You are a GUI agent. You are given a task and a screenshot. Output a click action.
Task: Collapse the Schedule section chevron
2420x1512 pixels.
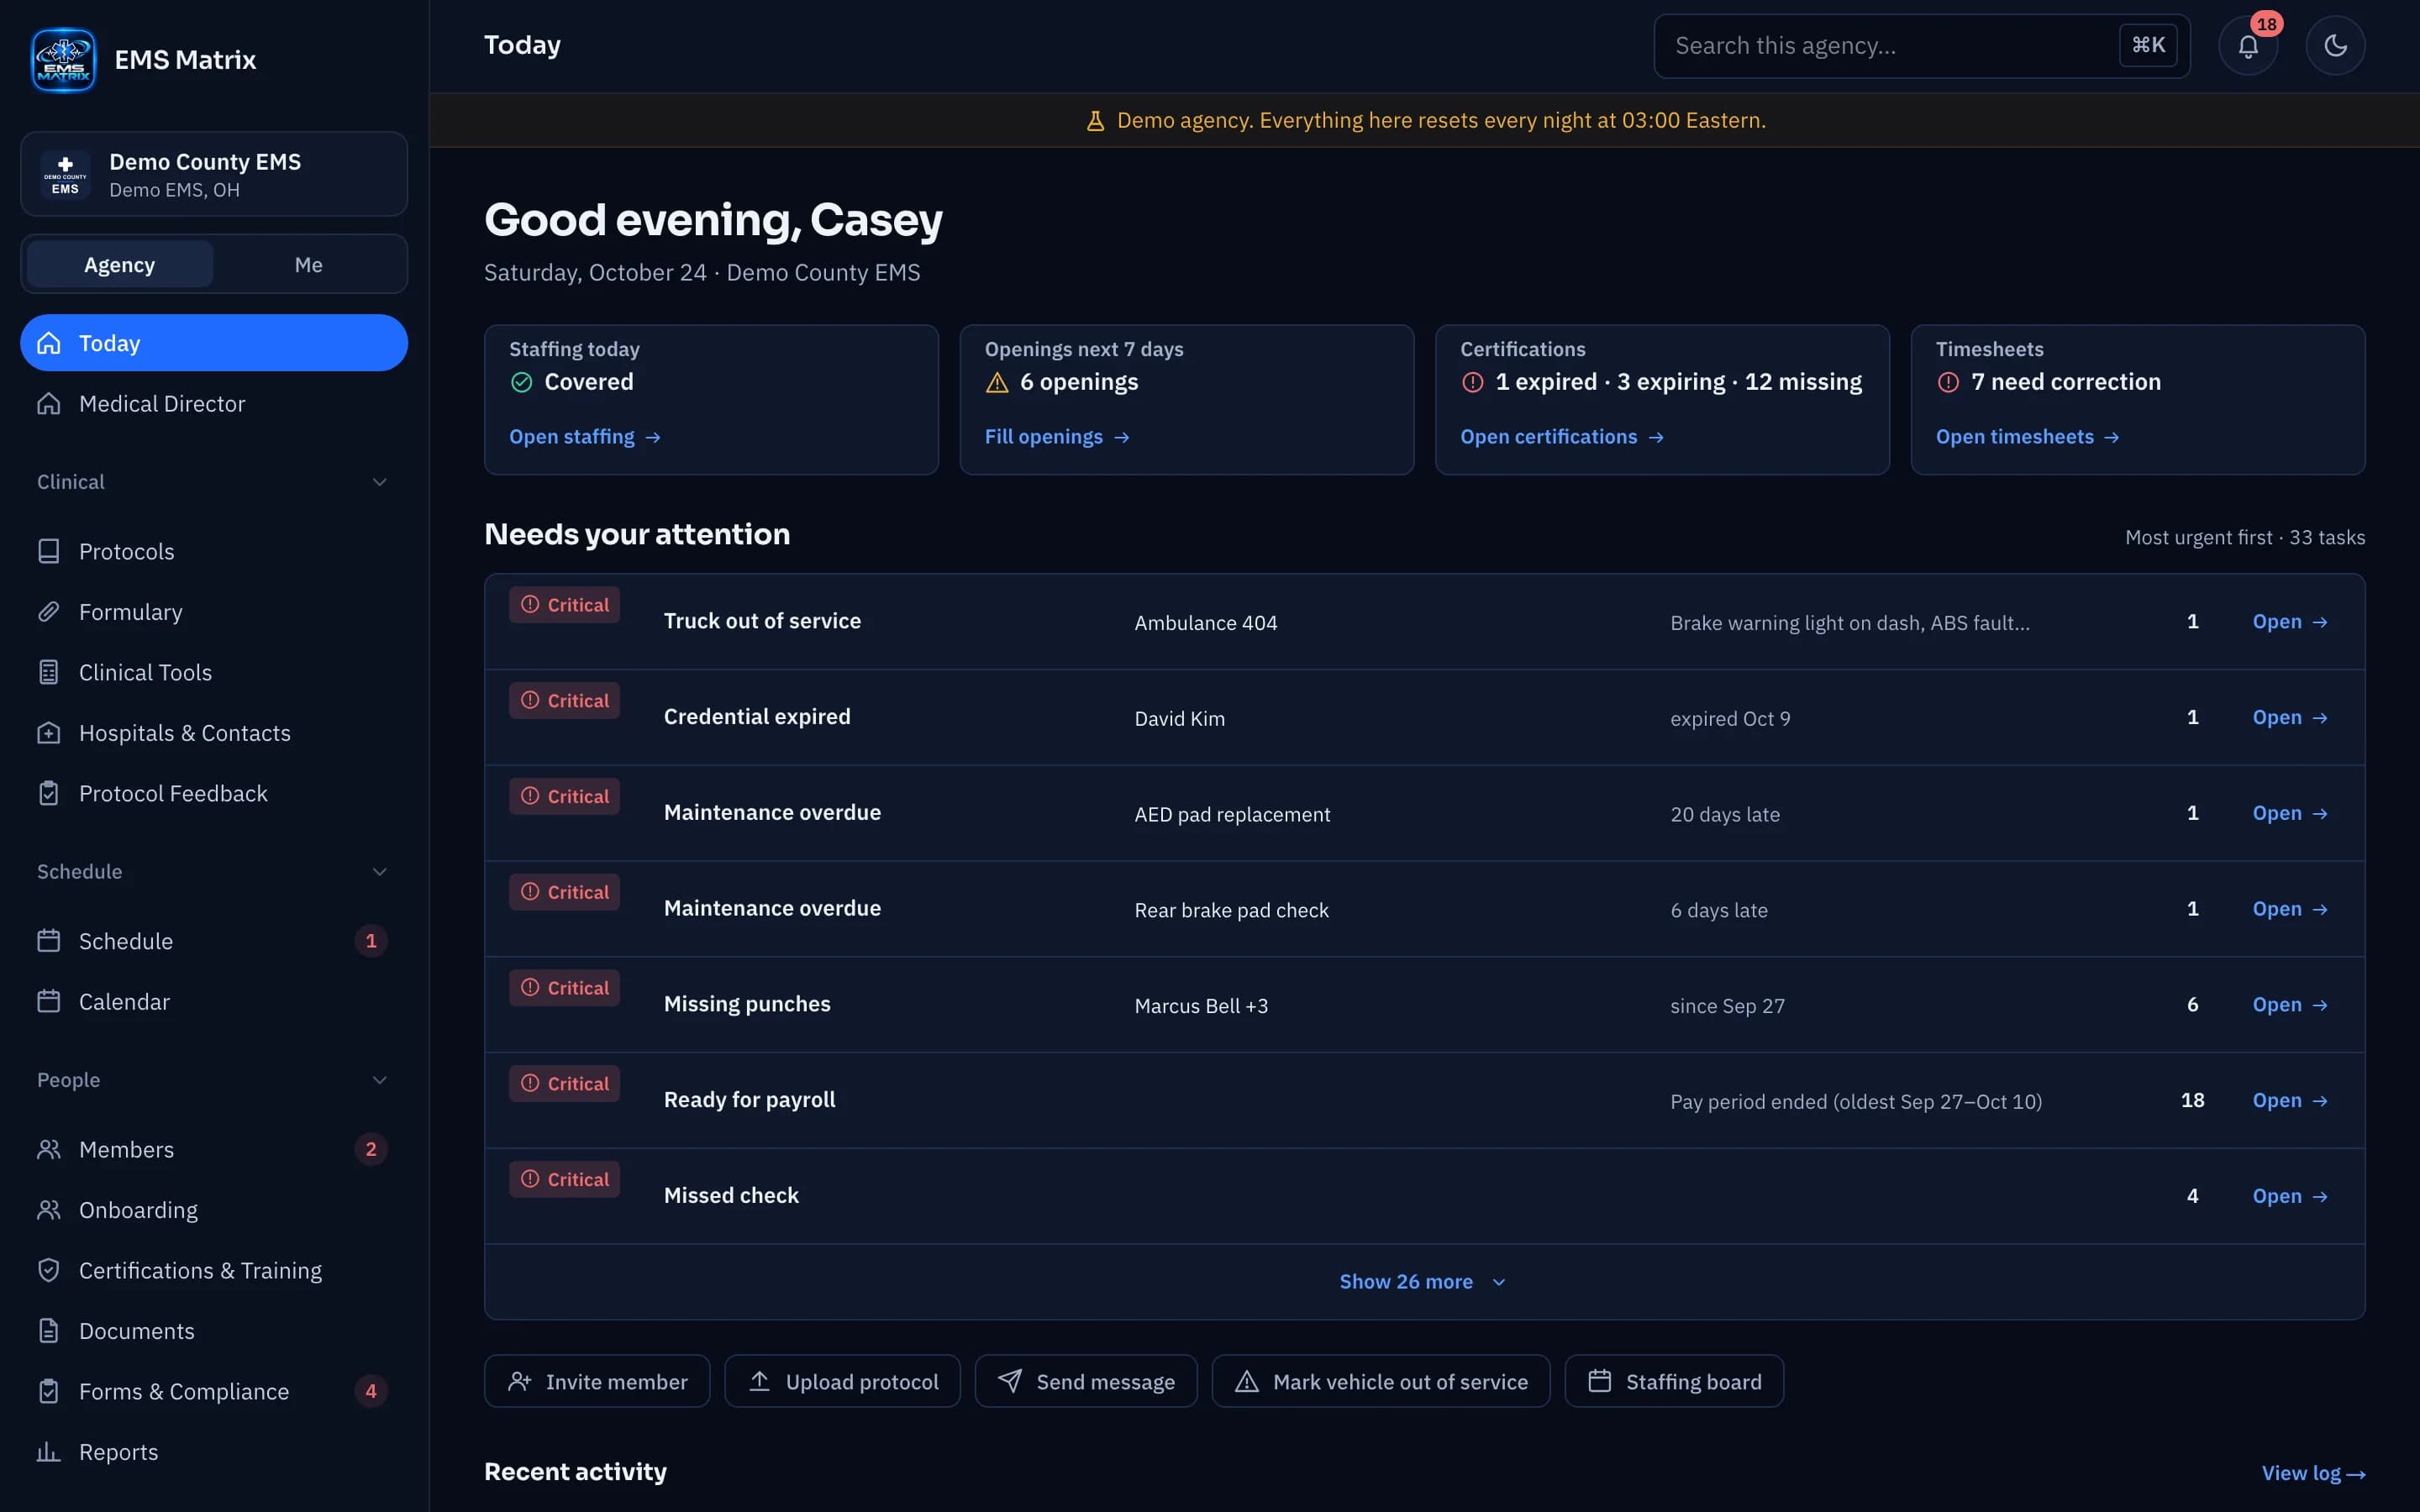tap(379, 872)
